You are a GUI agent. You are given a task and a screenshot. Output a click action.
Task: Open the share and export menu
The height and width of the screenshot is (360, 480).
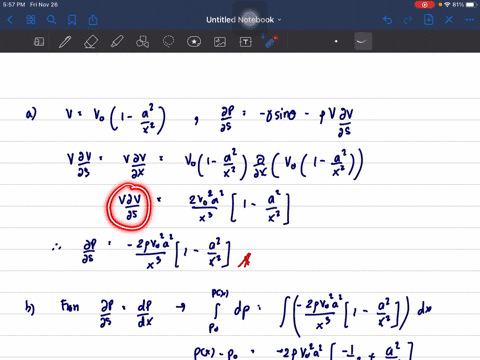coord(93,20)
